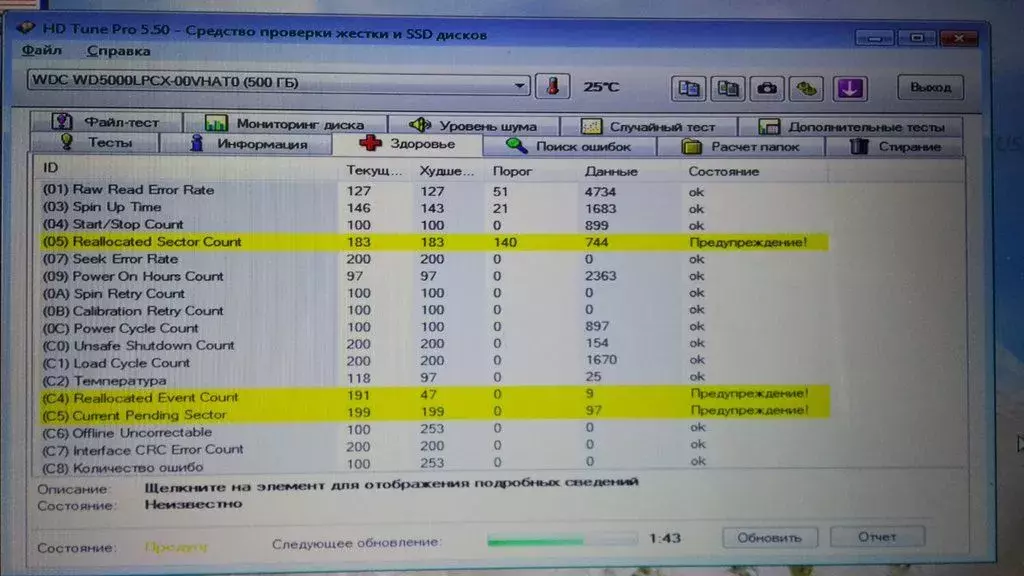Sort by the Худше... column header
The image size is (1024, 576).
[447, 171]
